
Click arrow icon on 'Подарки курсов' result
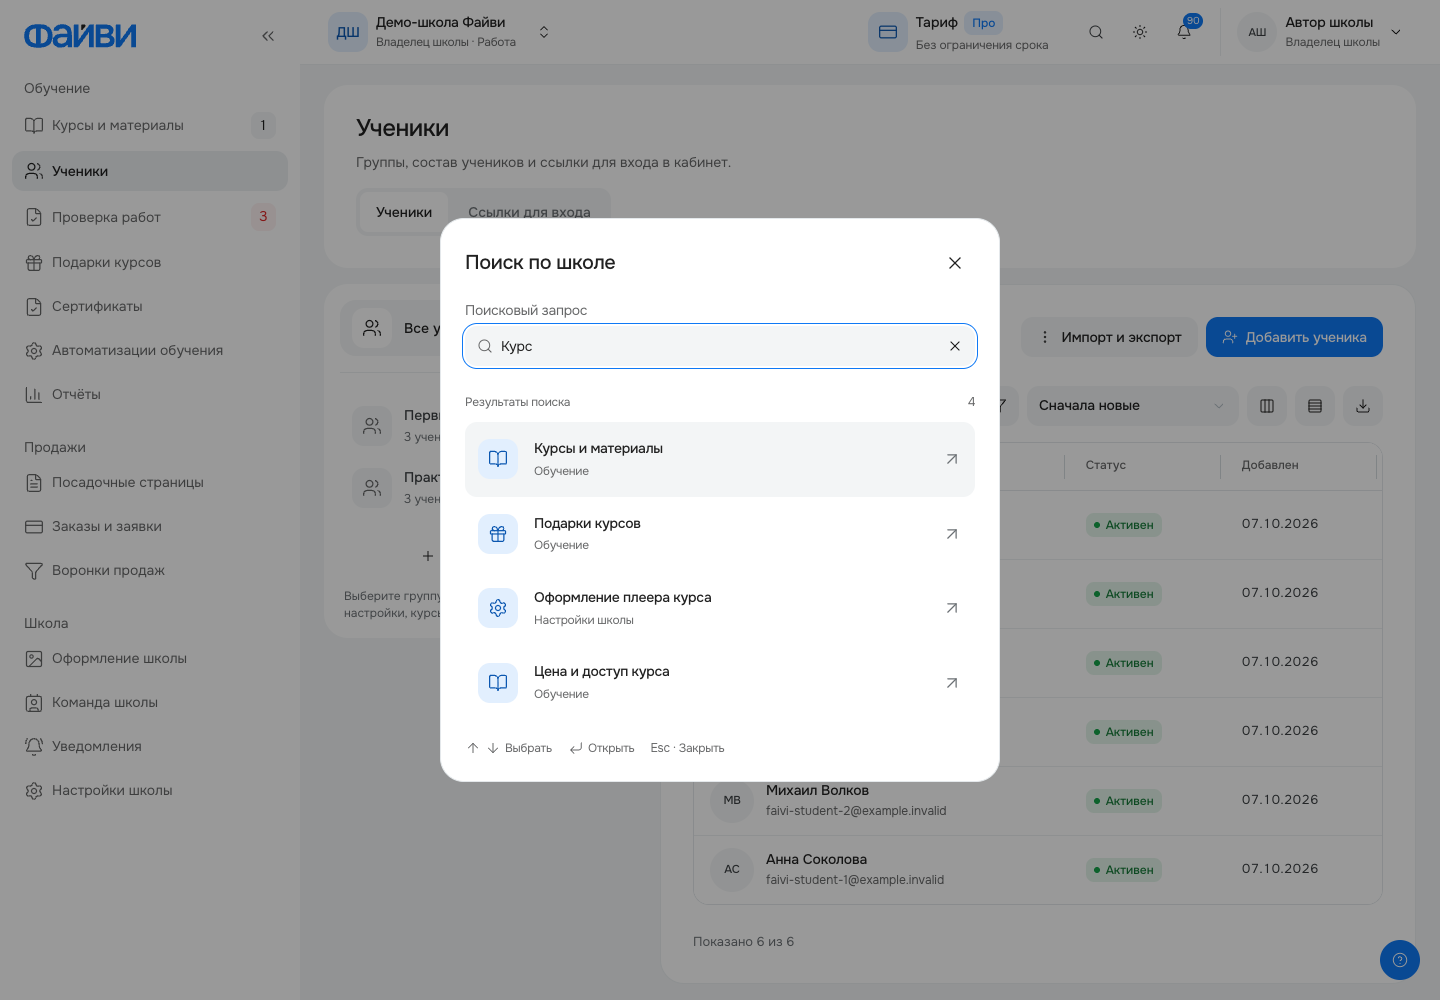point(952,534)
